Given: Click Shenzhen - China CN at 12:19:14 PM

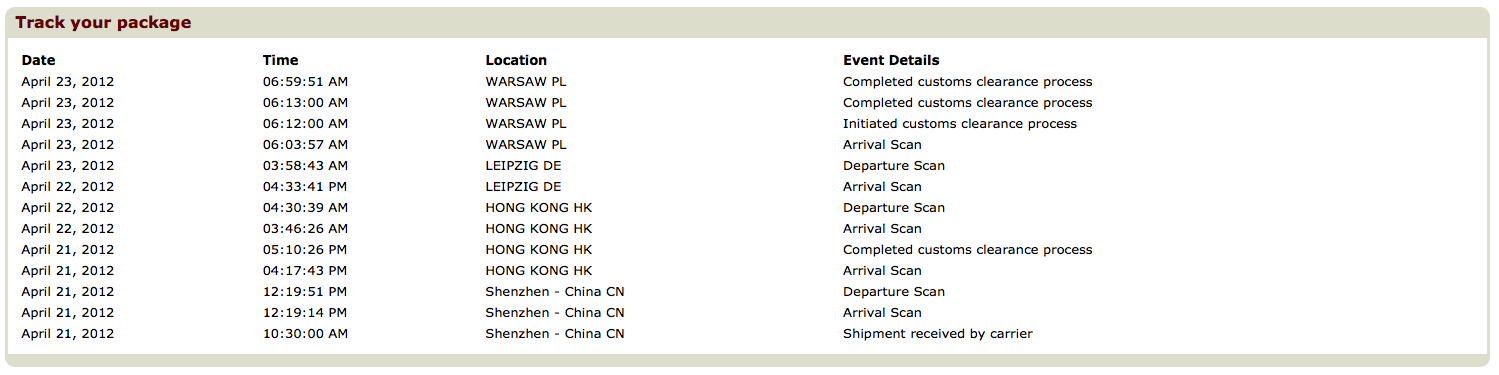Looking at the screenshot, I should [555, 313].
